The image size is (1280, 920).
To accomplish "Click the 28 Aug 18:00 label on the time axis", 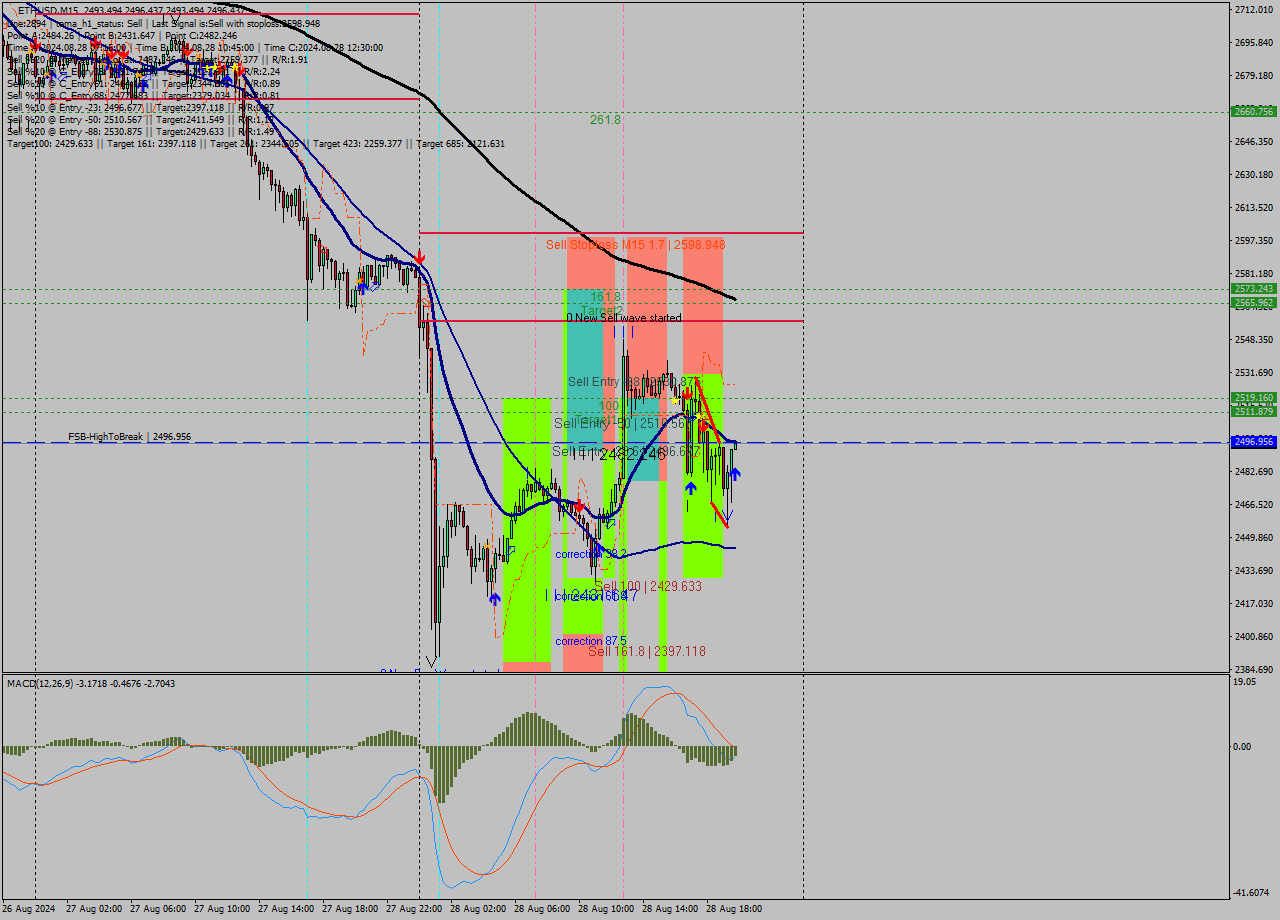I will pos(733,910).
